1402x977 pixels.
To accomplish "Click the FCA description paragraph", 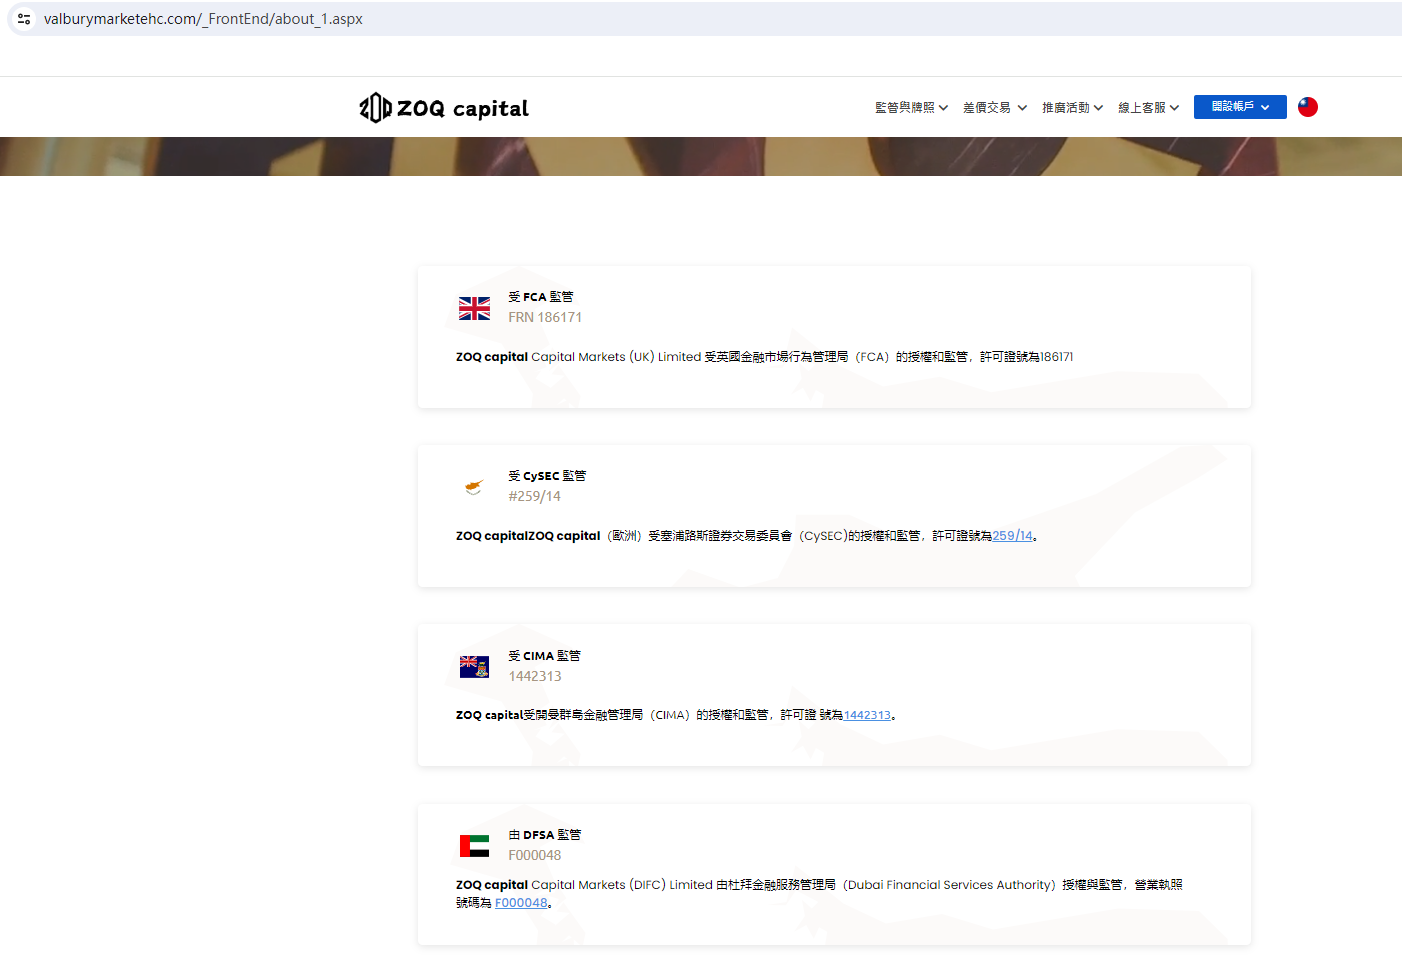I will (x=765, y=357).
